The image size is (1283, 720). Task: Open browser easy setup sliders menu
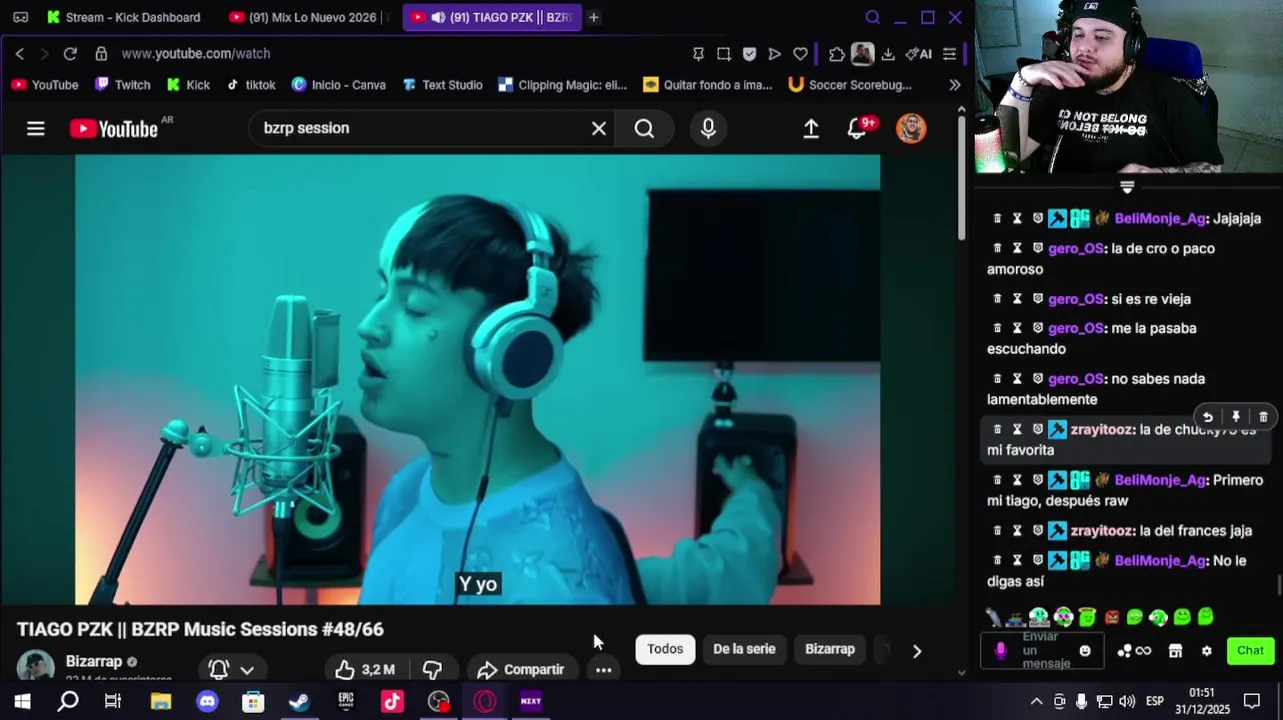click(x=949, y=54)
